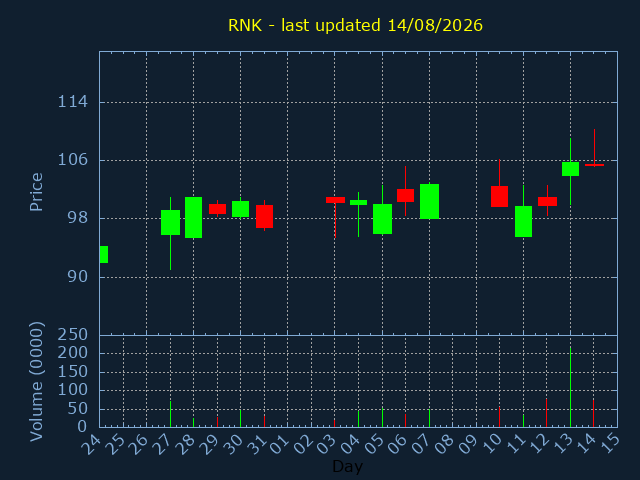Click the 114 price axis label
640x480 pixels.
click(73, 102)
